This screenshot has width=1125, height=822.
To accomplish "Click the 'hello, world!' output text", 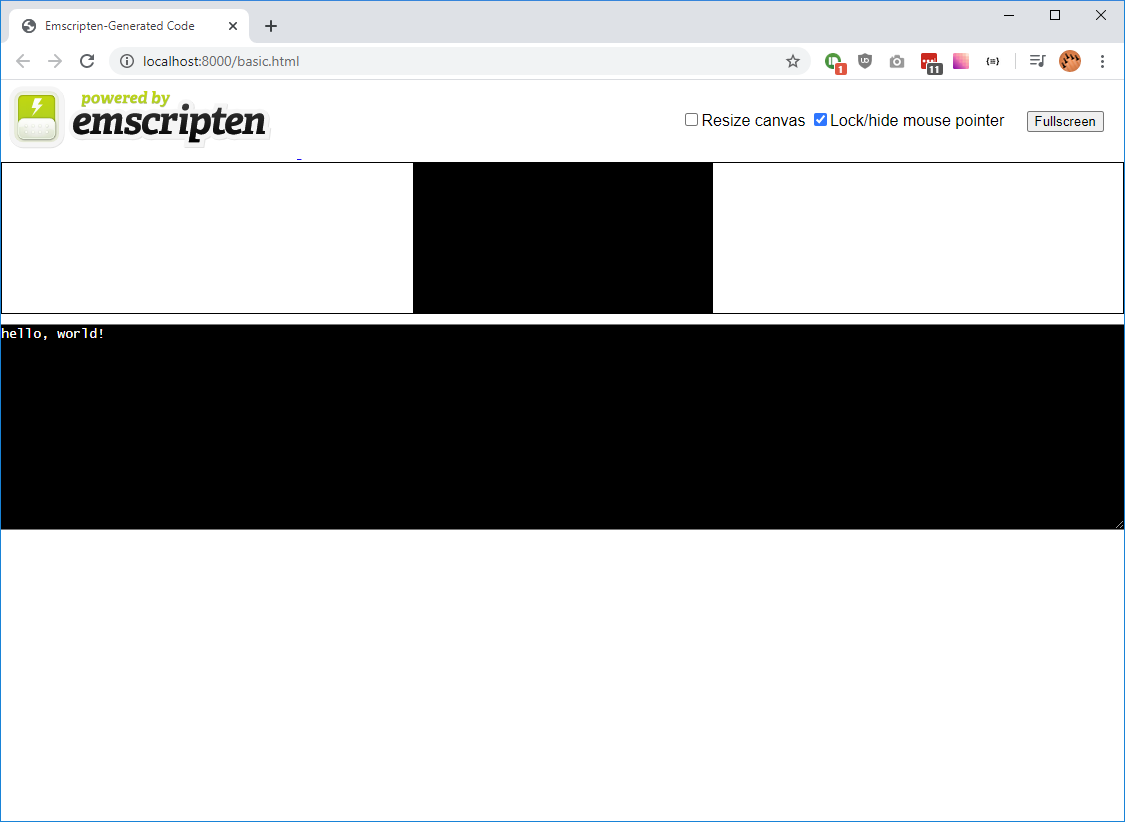I will (x=53, y=334).
